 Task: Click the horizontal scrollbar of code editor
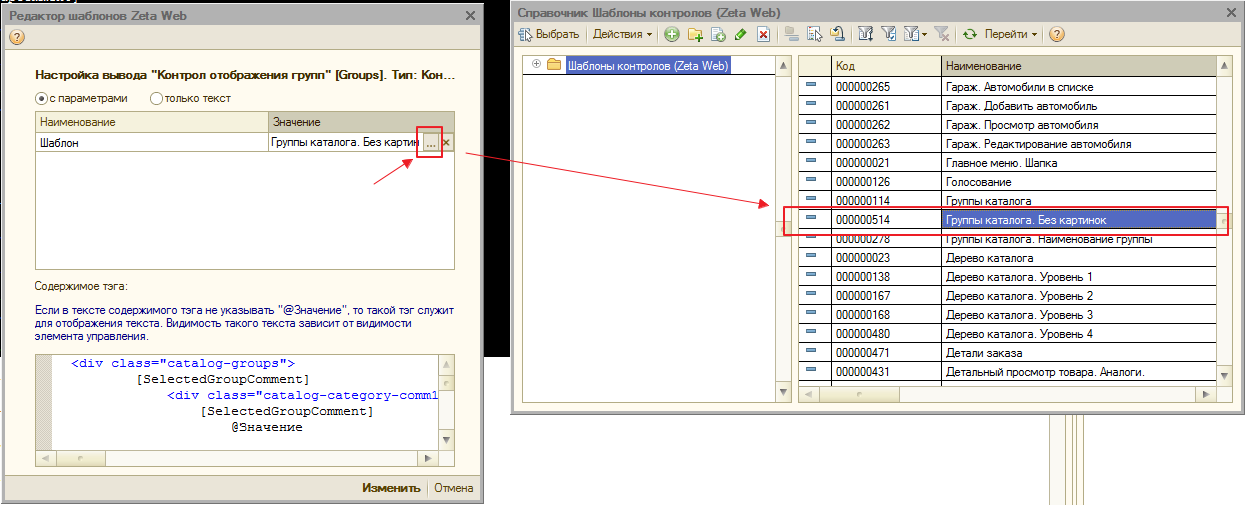click(x=236, y=458)
